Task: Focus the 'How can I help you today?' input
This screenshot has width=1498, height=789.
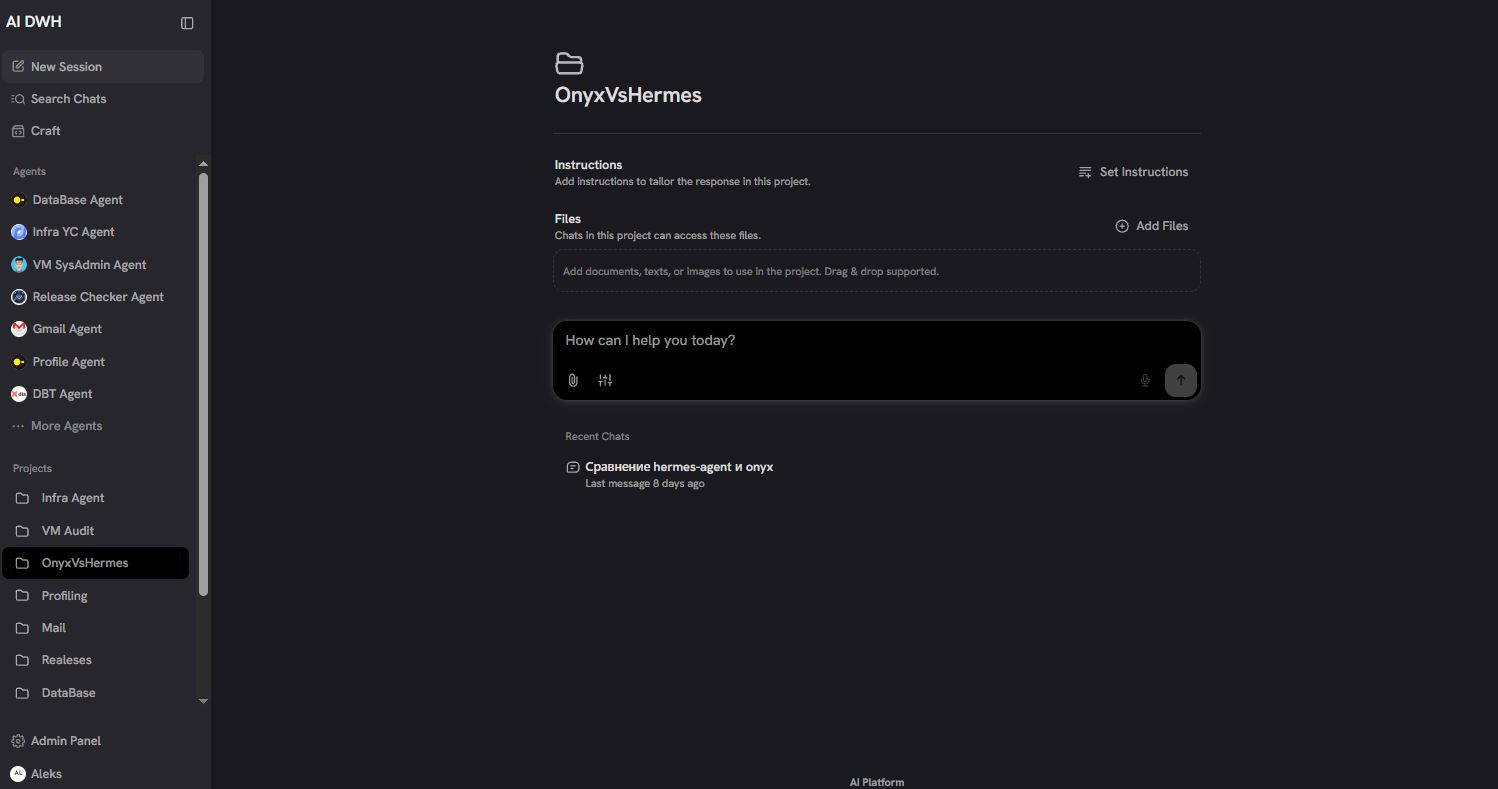Action: click(877, 341)
